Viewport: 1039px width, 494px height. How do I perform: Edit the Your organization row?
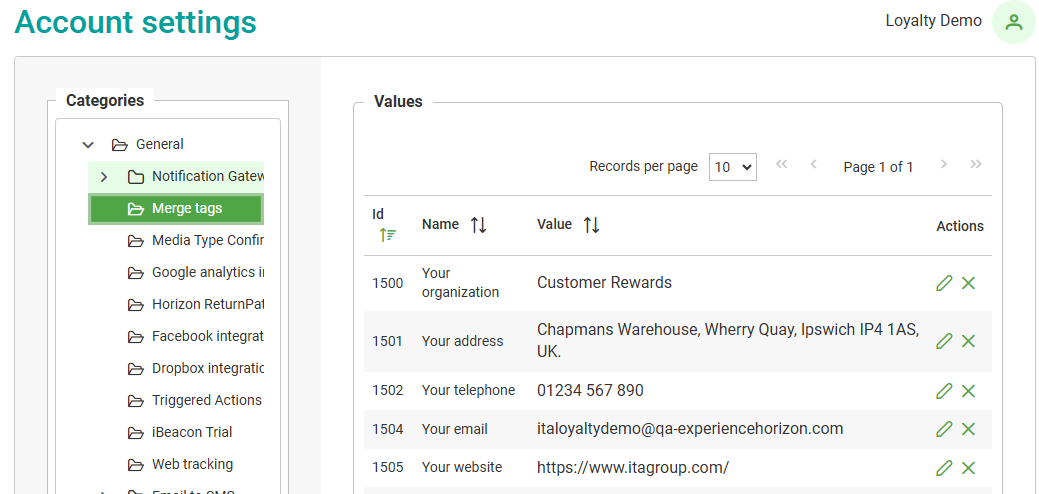(944, 283)
